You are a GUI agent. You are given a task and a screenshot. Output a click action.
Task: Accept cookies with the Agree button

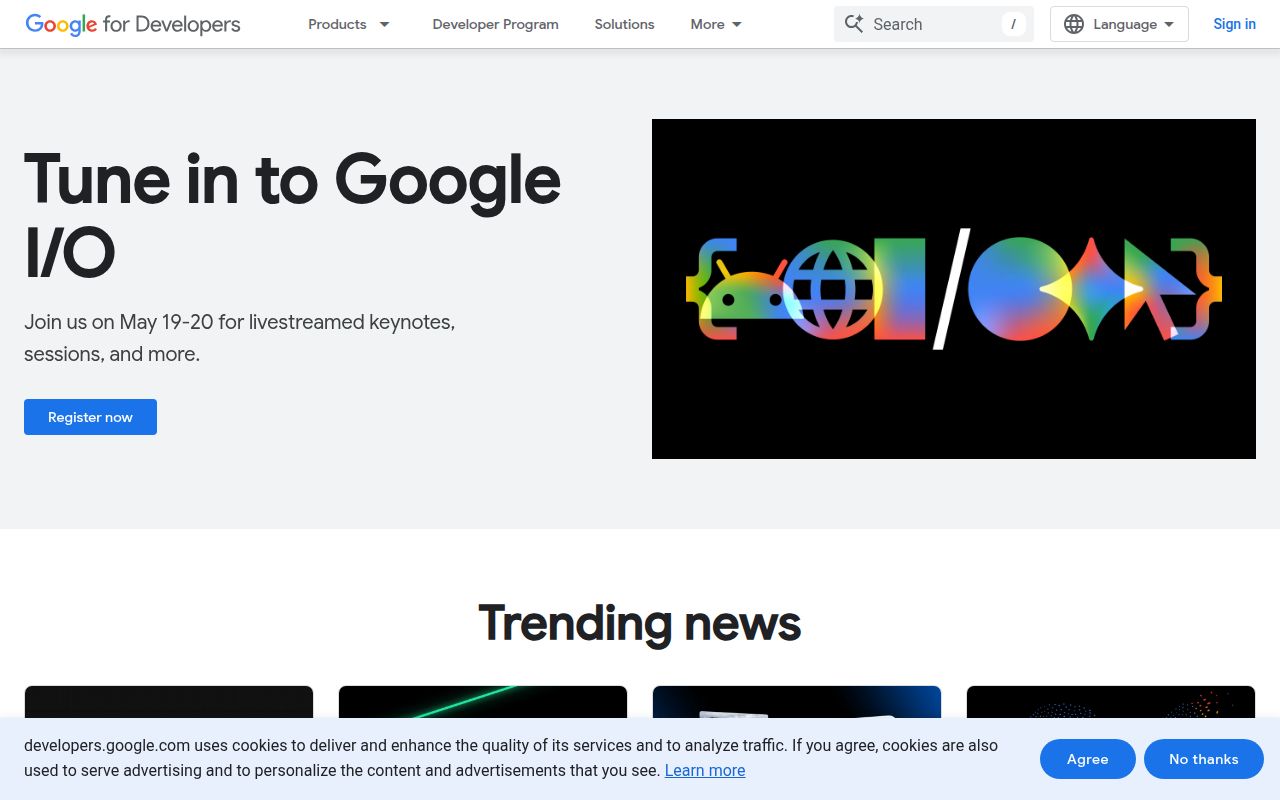click(1087, 759)
